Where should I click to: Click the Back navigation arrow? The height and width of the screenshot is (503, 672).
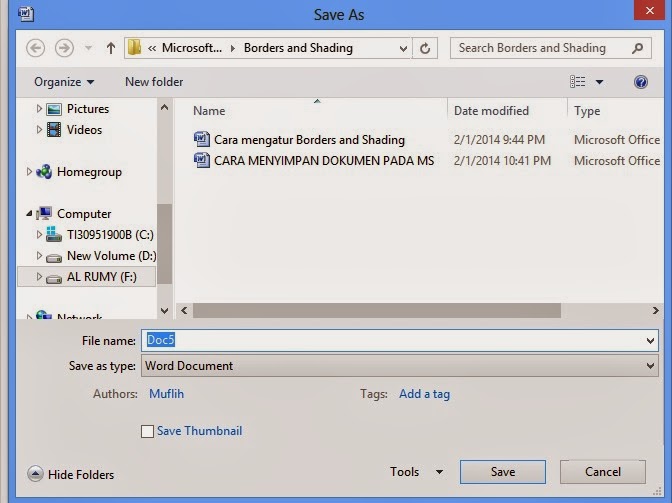(36, 48)
